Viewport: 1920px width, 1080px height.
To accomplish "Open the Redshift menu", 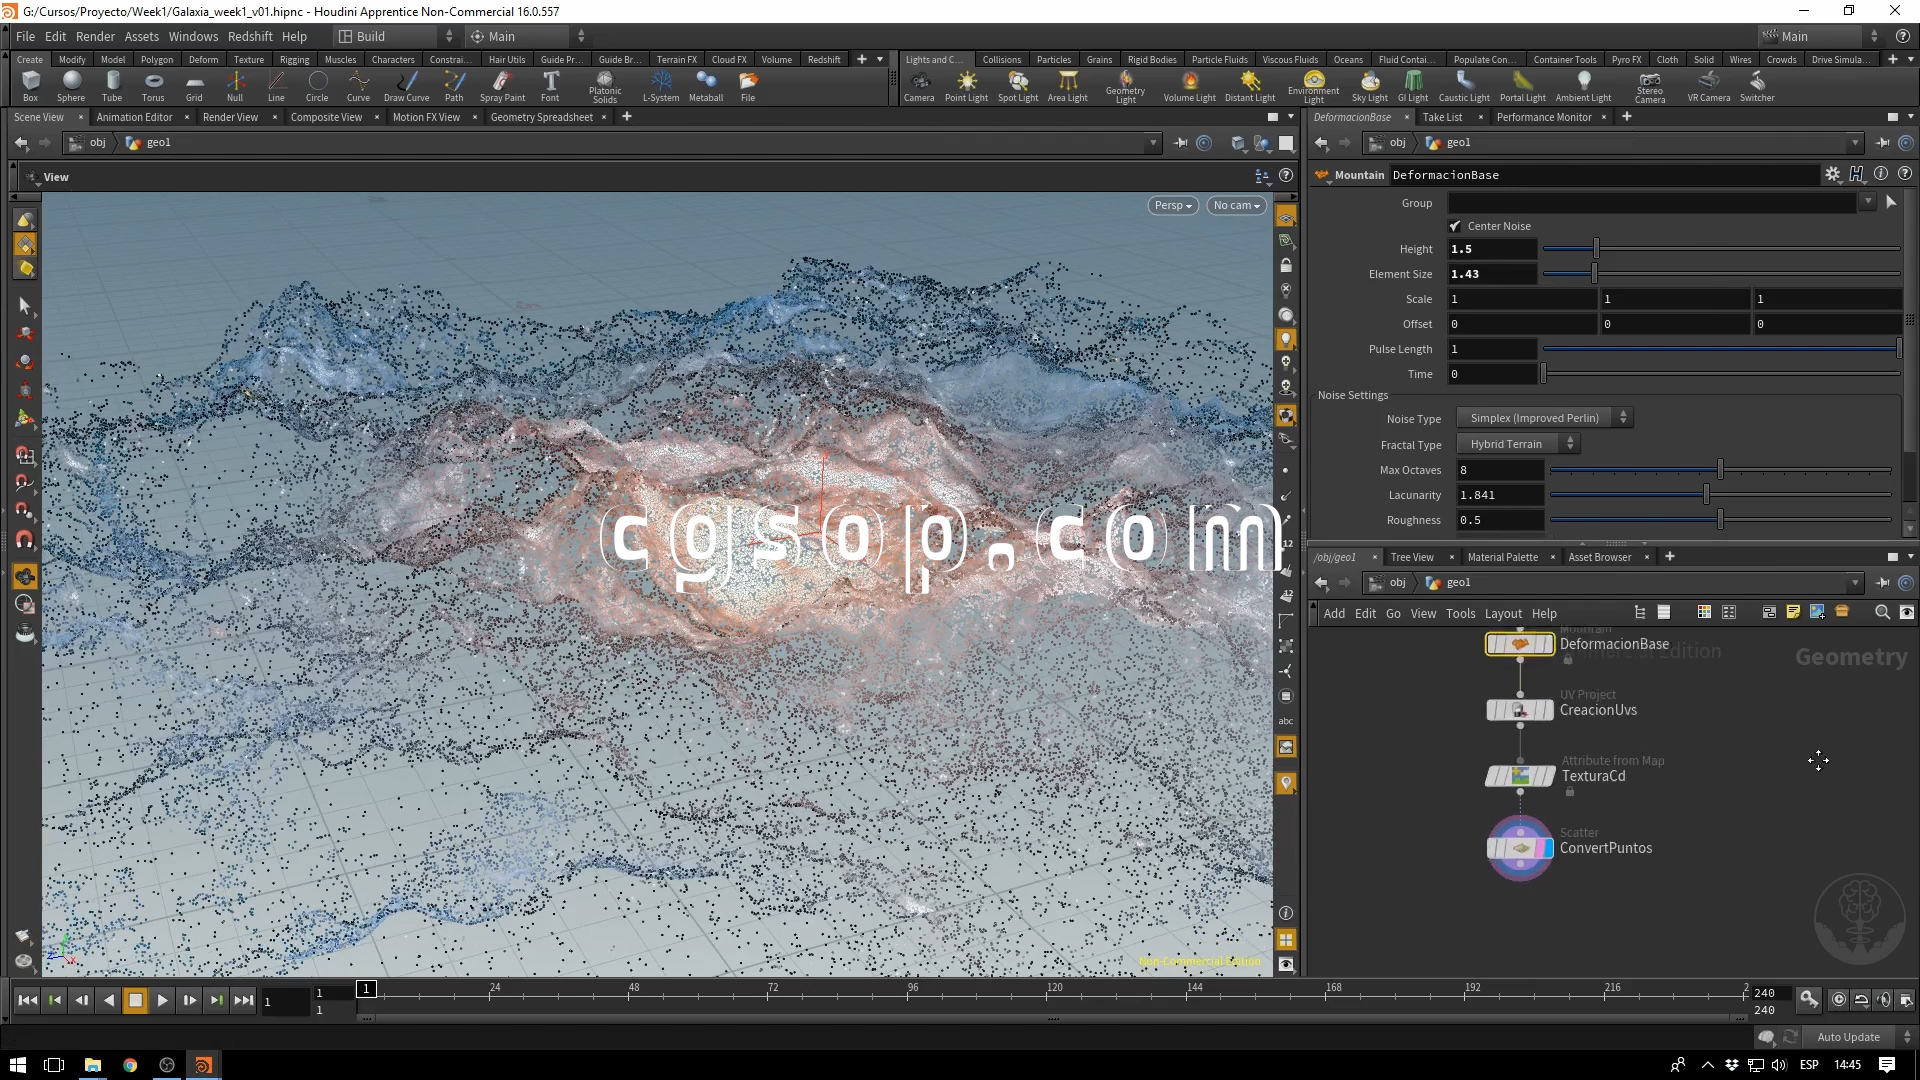I will tap(250, 36).
